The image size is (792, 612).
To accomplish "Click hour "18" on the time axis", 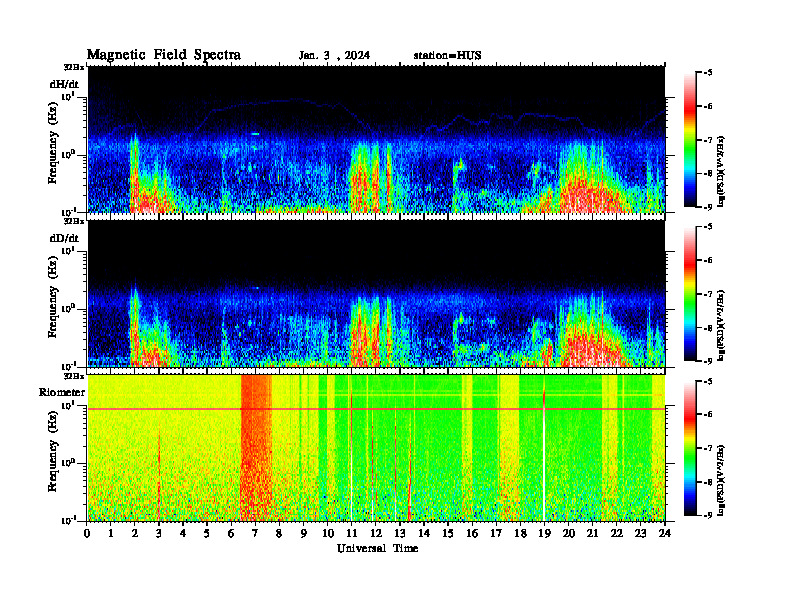I will coord(520,533).
